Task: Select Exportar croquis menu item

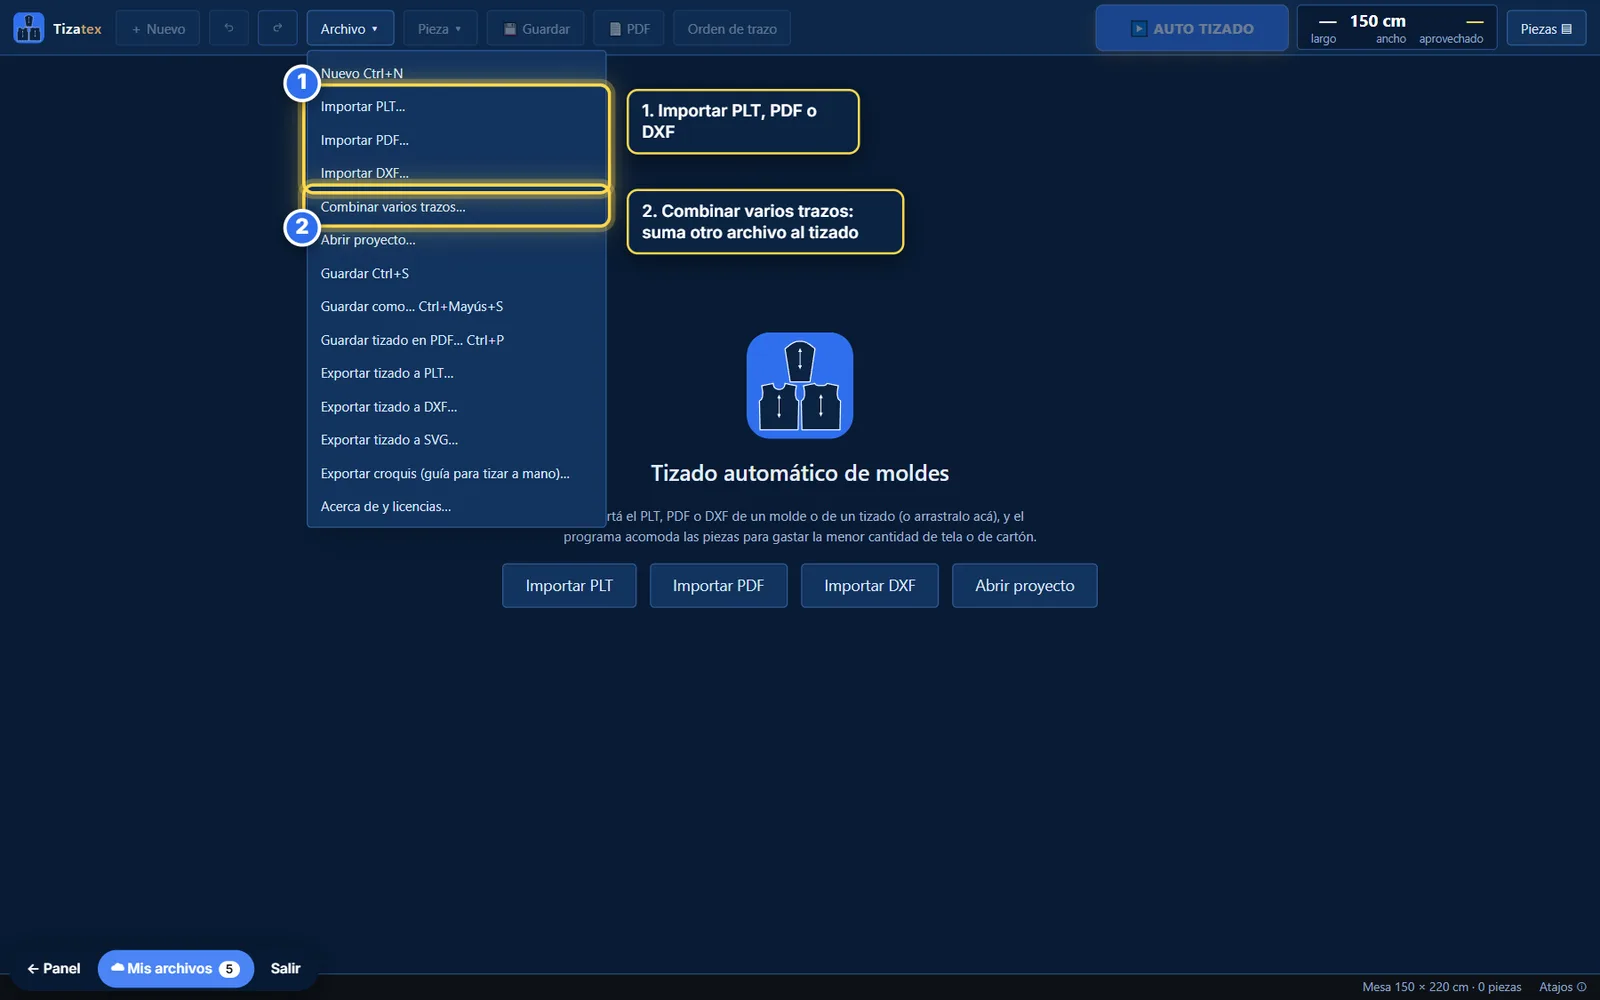Action: point(456,473)
